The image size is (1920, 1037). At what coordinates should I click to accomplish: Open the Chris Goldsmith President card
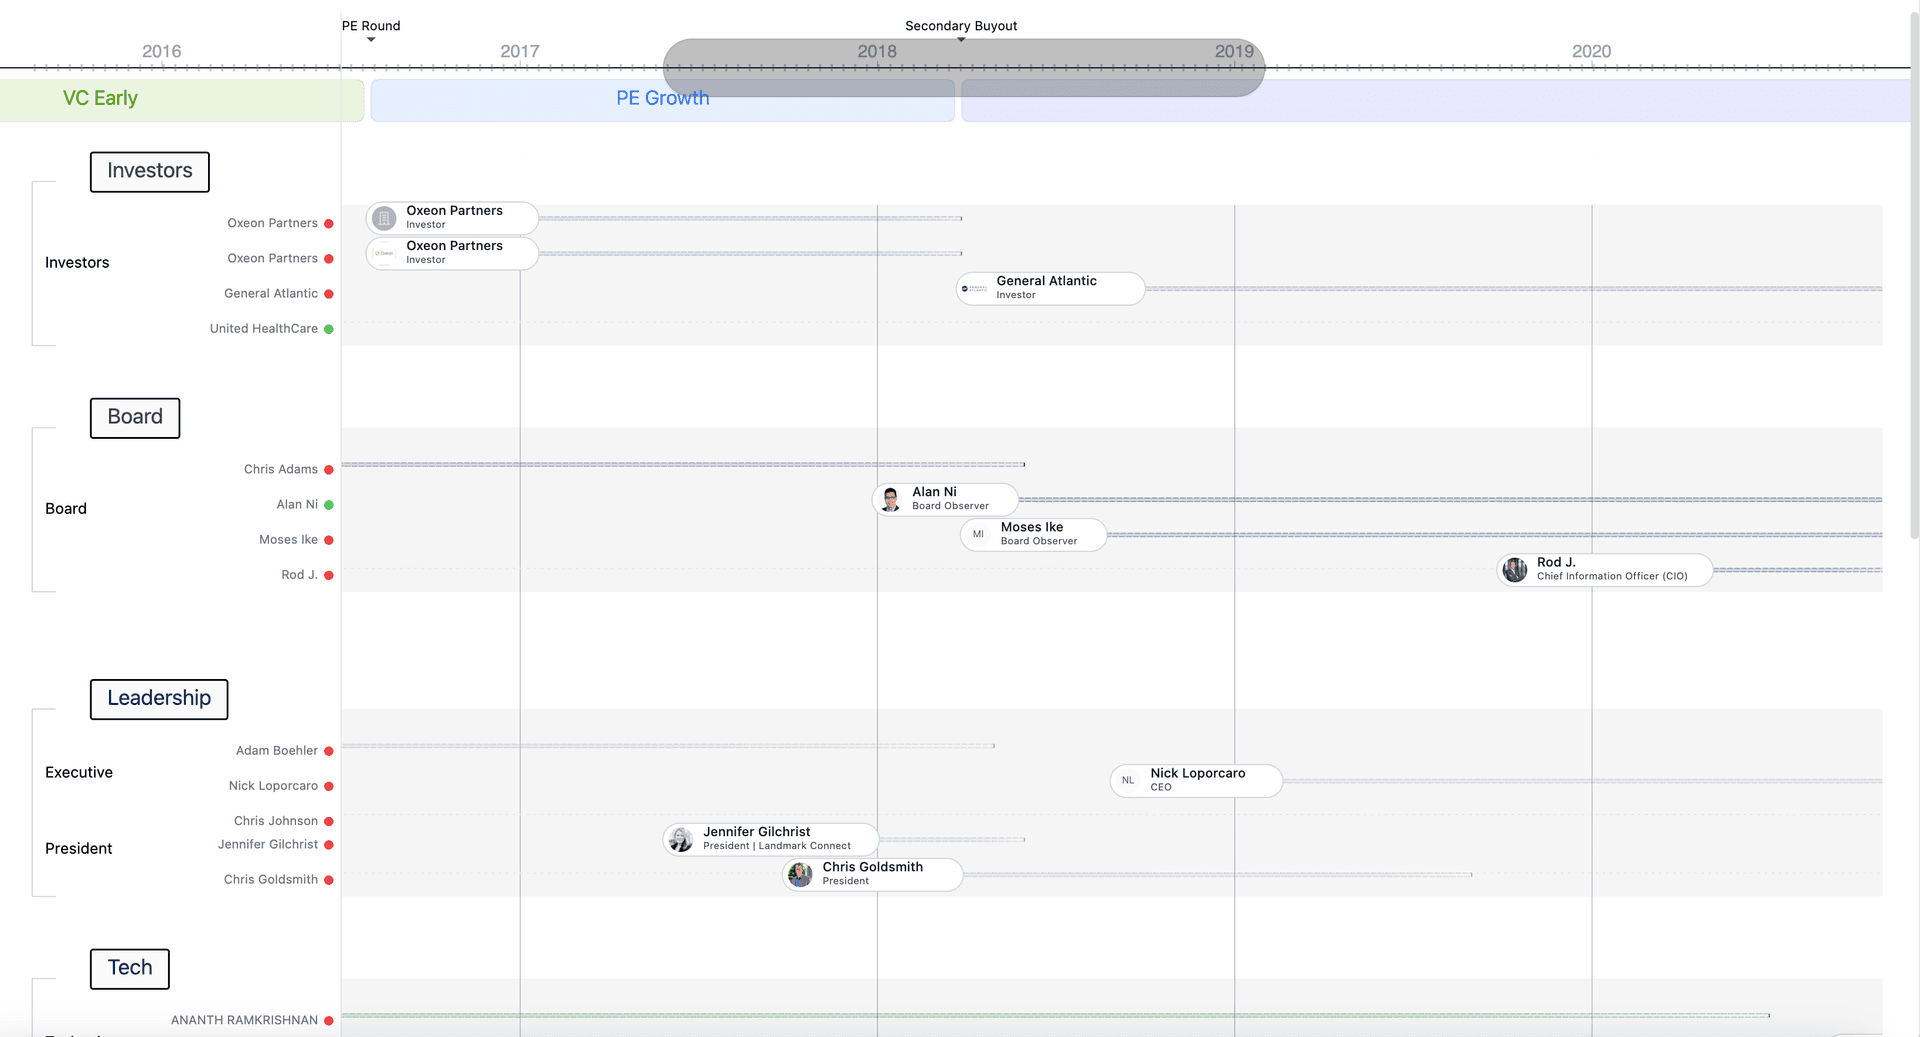[x=873, y=875]
